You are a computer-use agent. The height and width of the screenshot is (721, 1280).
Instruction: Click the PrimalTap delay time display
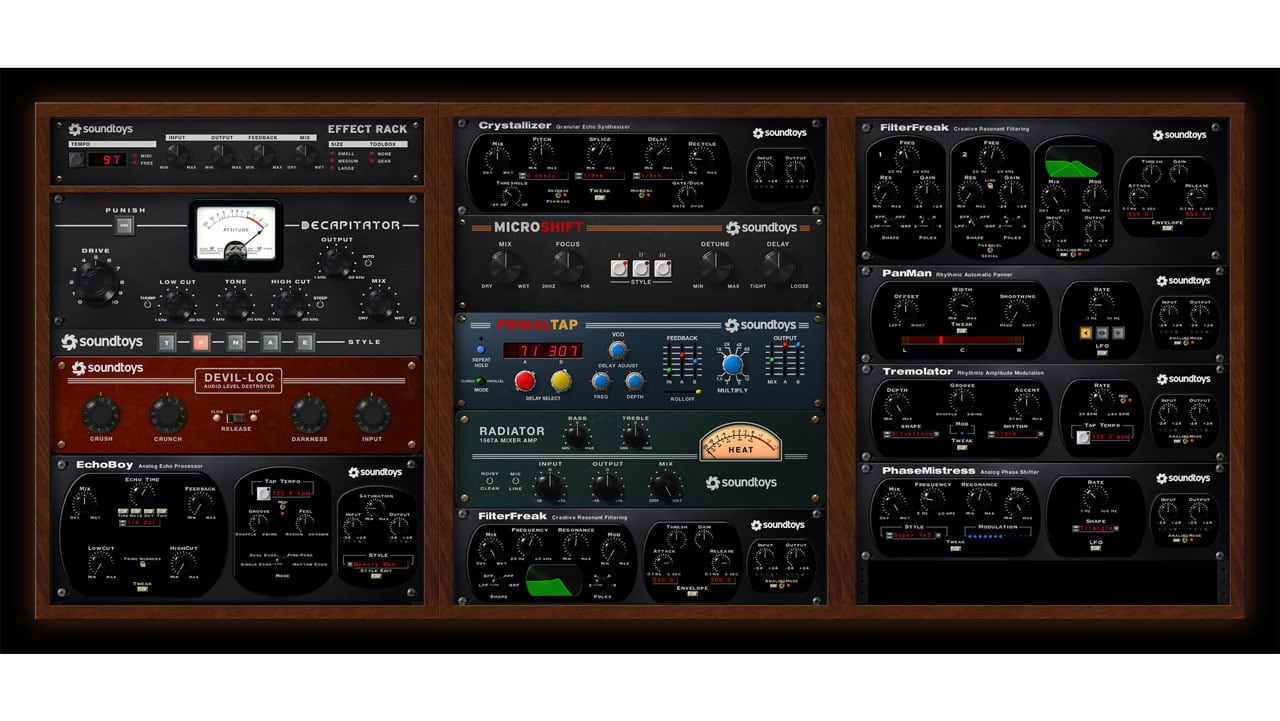543,351
